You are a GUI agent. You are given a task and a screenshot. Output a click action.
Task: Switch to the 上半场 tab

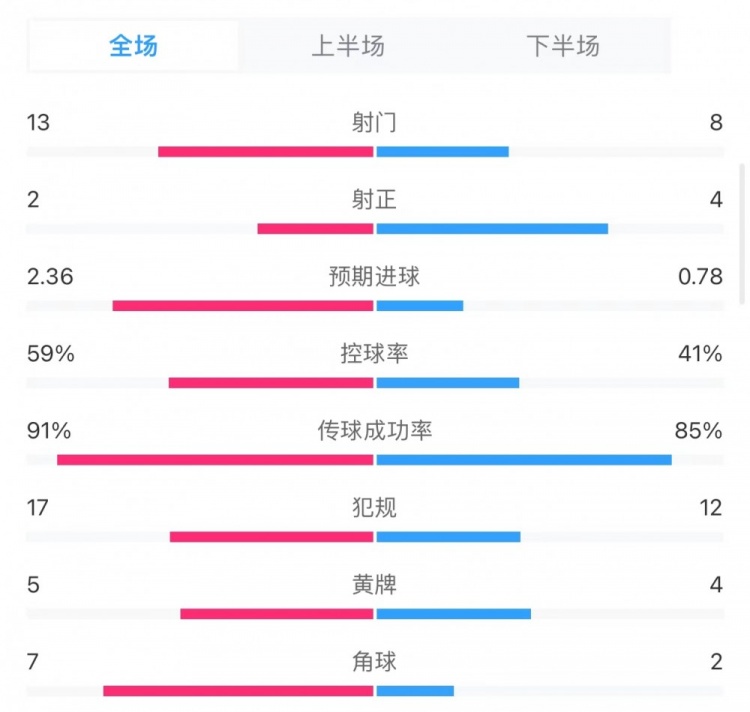tap(348, 46)
